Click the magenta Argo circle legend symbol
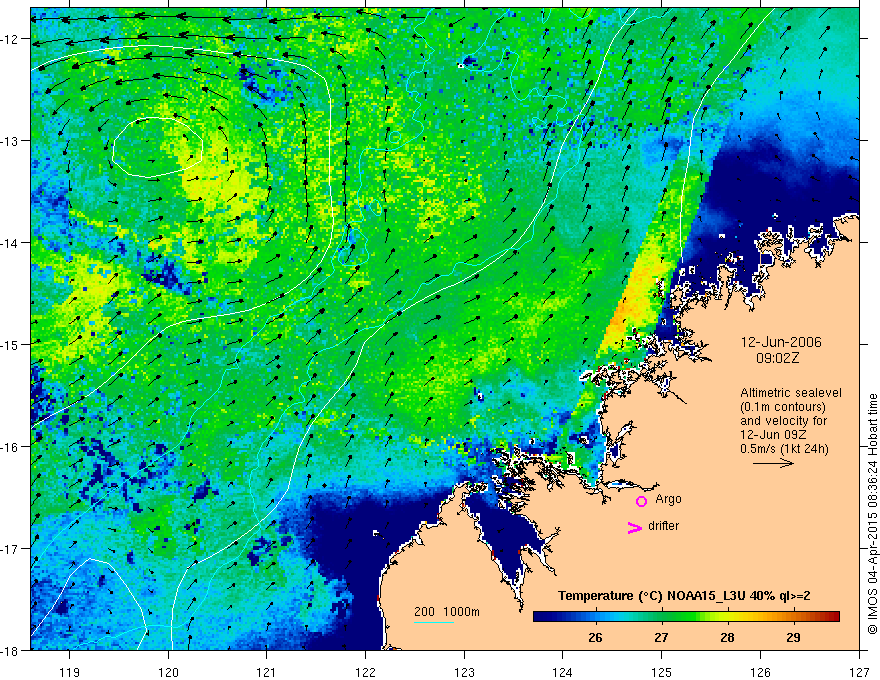This screenshot has width=880, height=680. click(x=641, y=500)
